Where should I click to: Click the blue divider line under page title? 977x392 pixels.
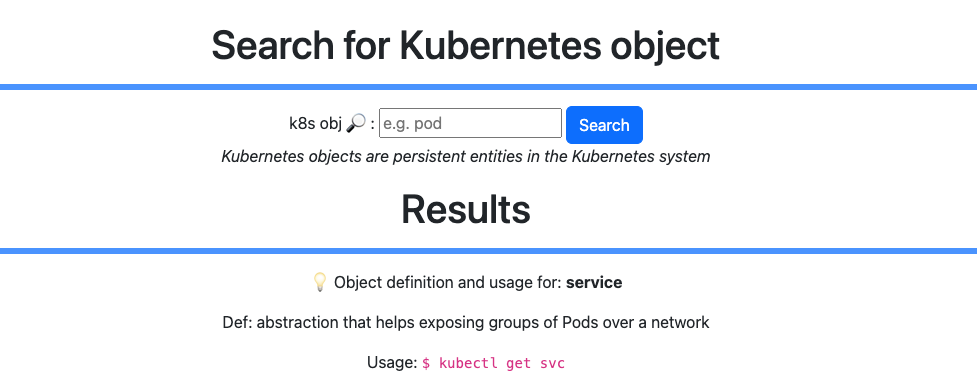(x=488, y=87)
